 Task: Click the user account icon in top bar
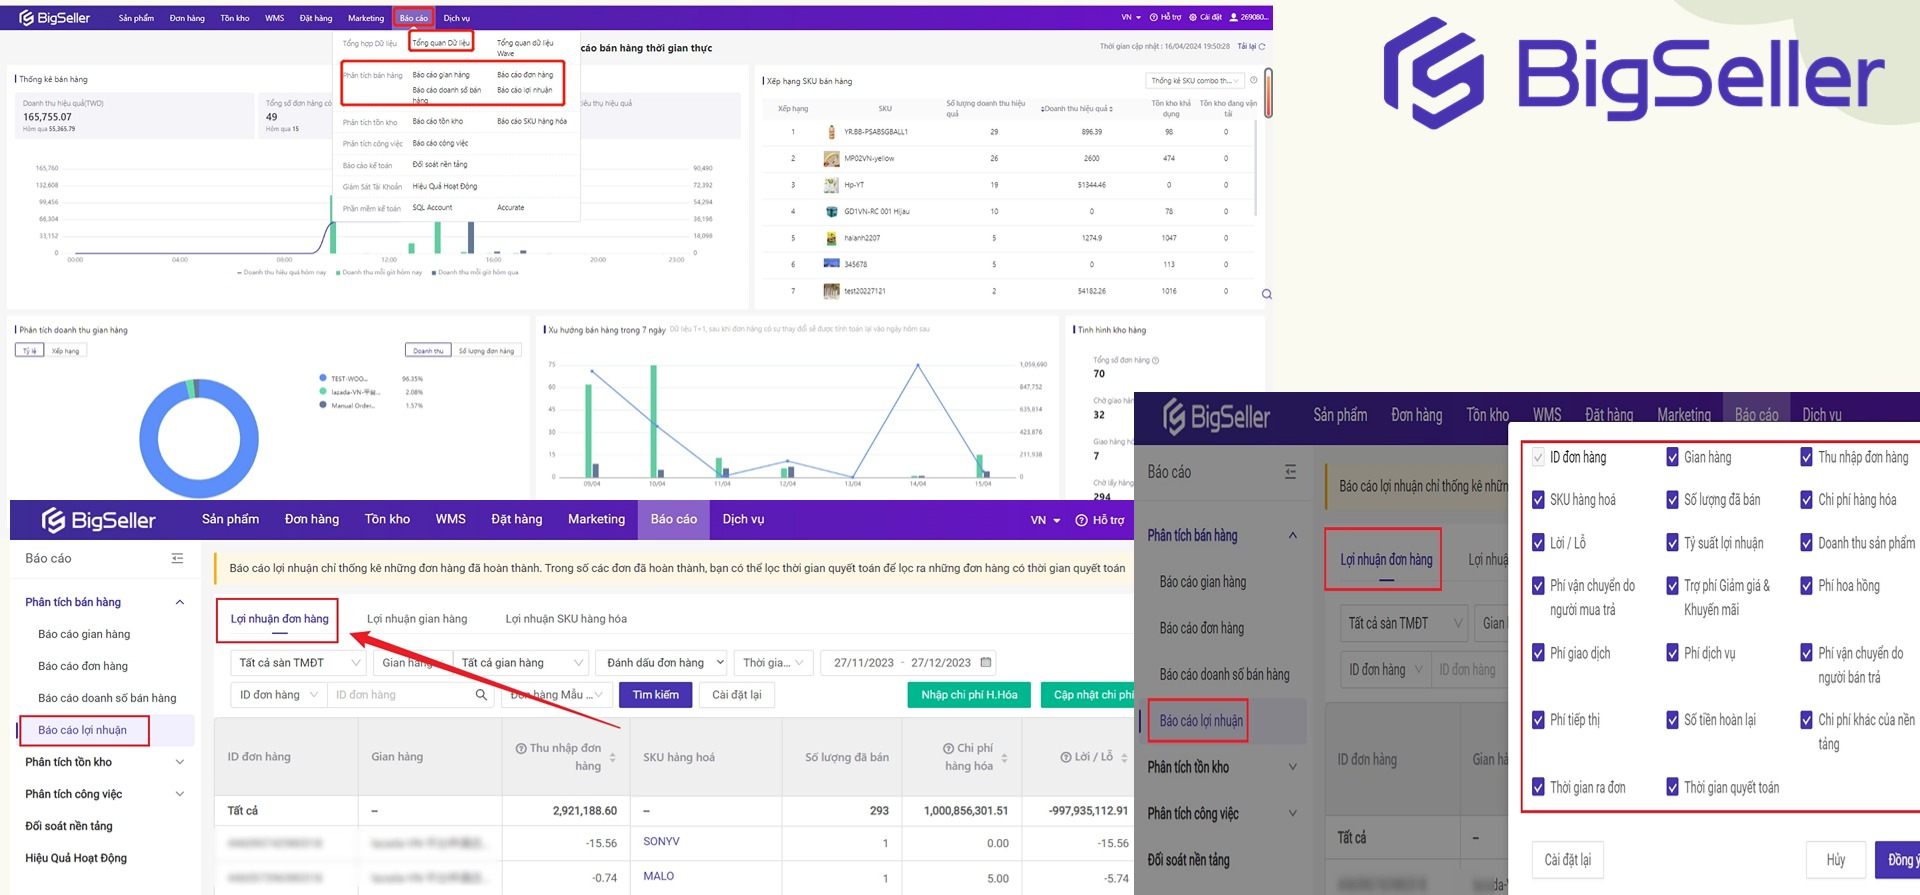[x=1234, y=17]
